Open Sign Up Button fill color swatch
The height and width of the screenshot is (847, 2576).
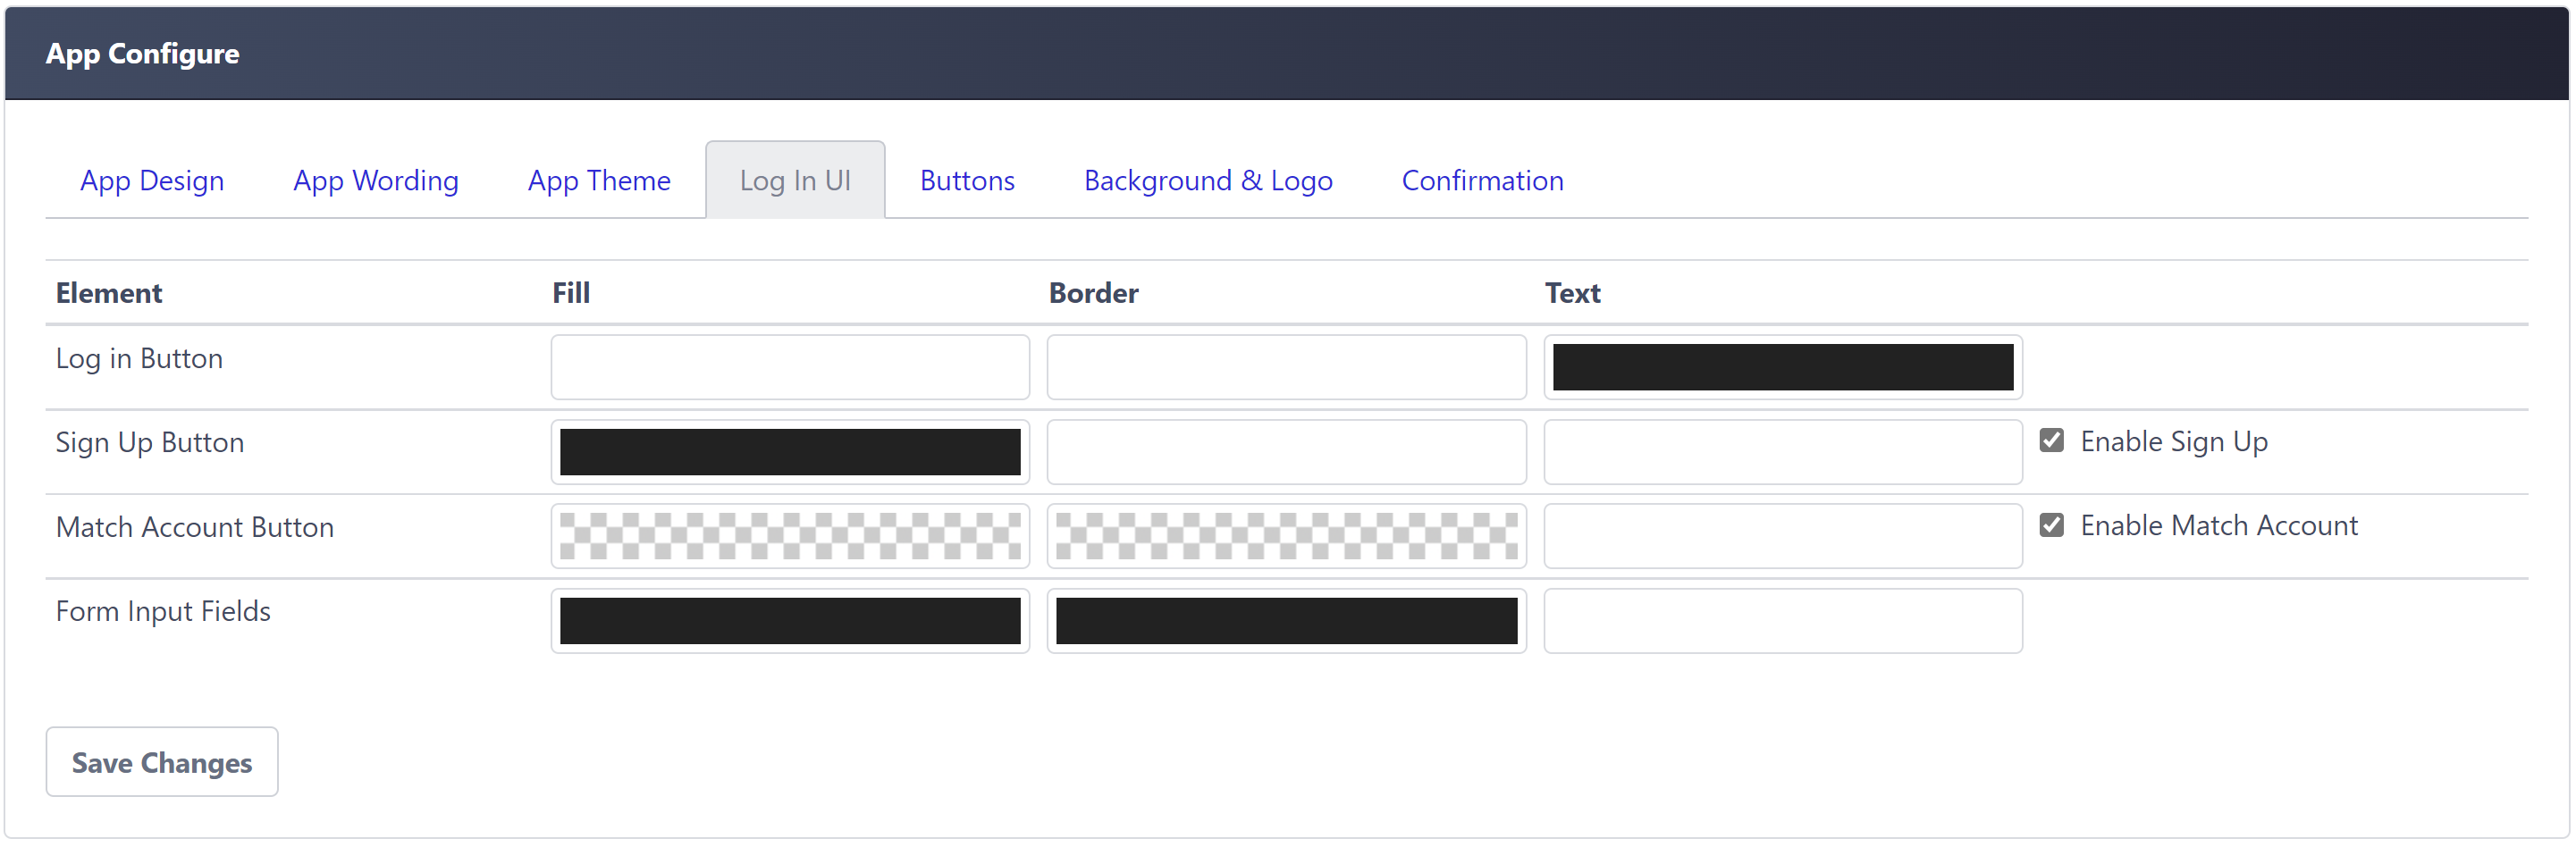click(x=790, y=453)
